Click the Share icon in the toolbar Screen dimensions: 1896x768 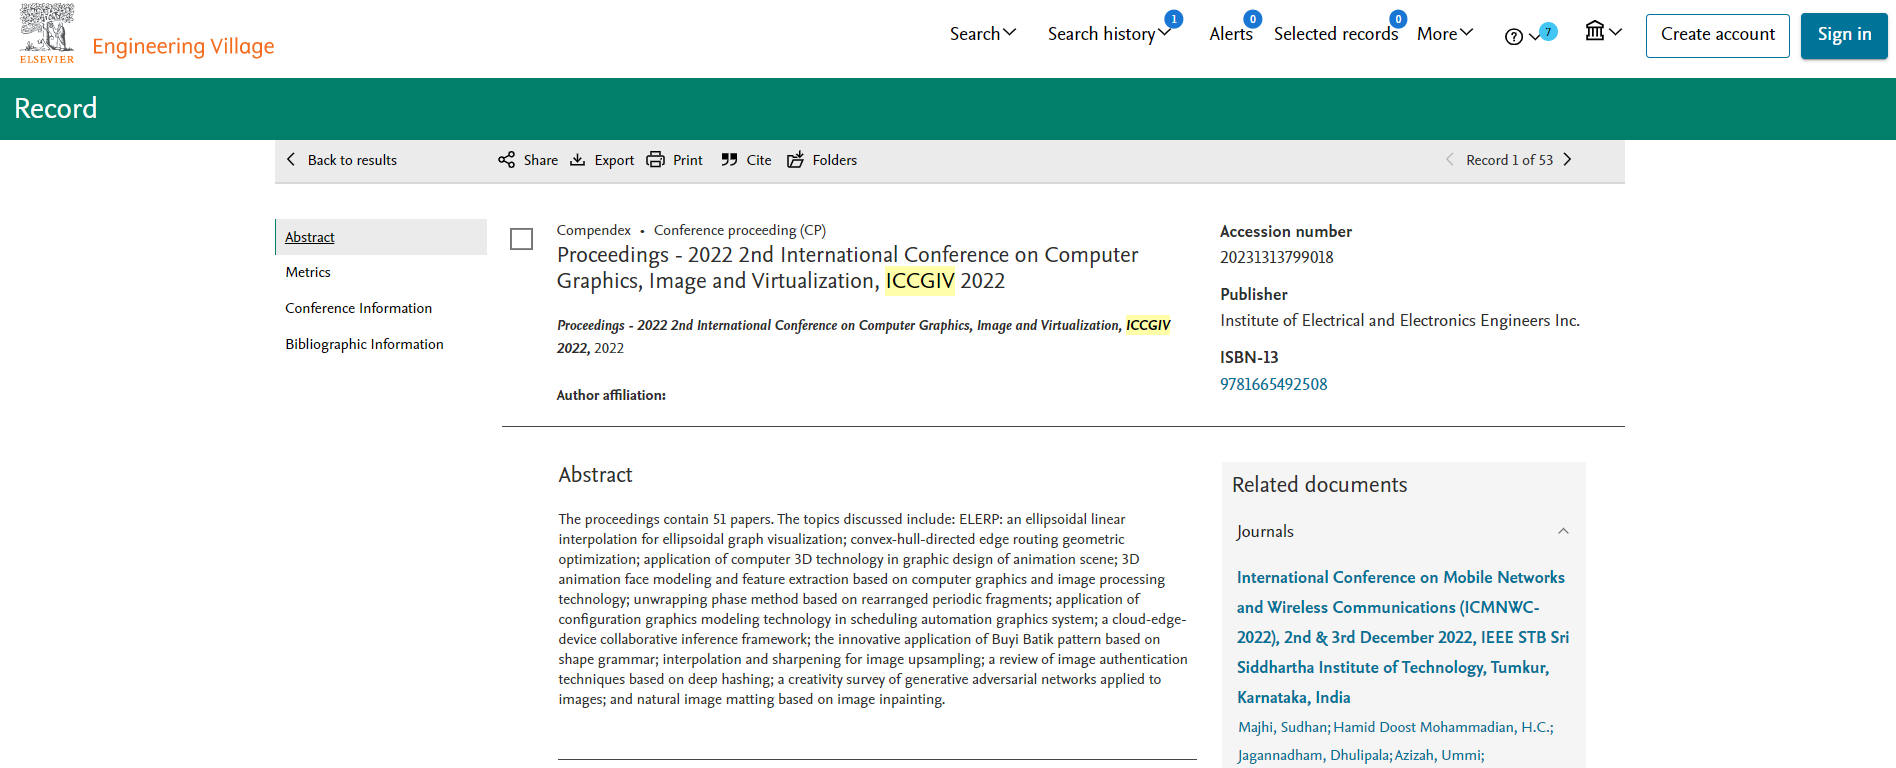click(x=506, y=160)
